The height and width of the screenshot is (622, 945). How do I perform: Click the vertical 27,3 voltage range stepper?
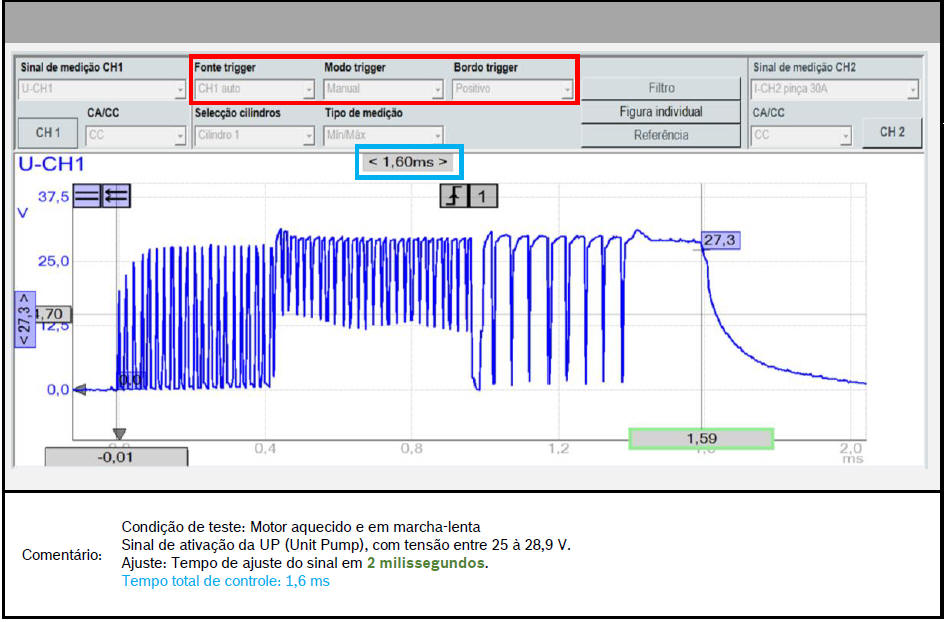[x=22, y=319]
